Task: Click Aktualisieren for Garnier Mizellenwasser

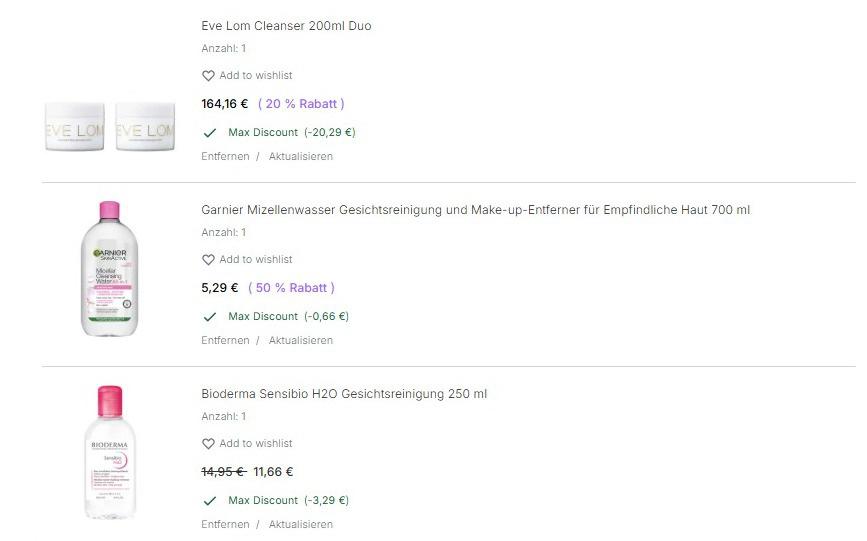Action: pos(300,341)
